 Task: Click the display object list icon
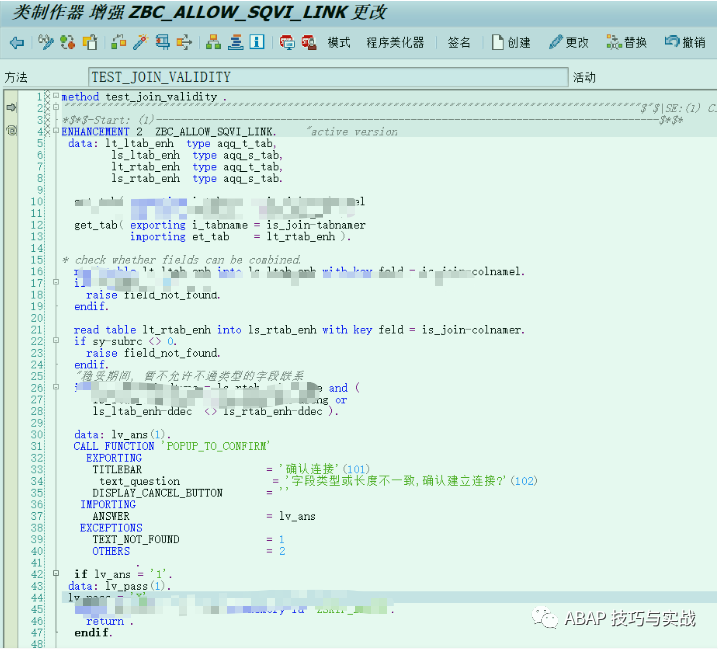pyautogui.click(x=184, y=42)
